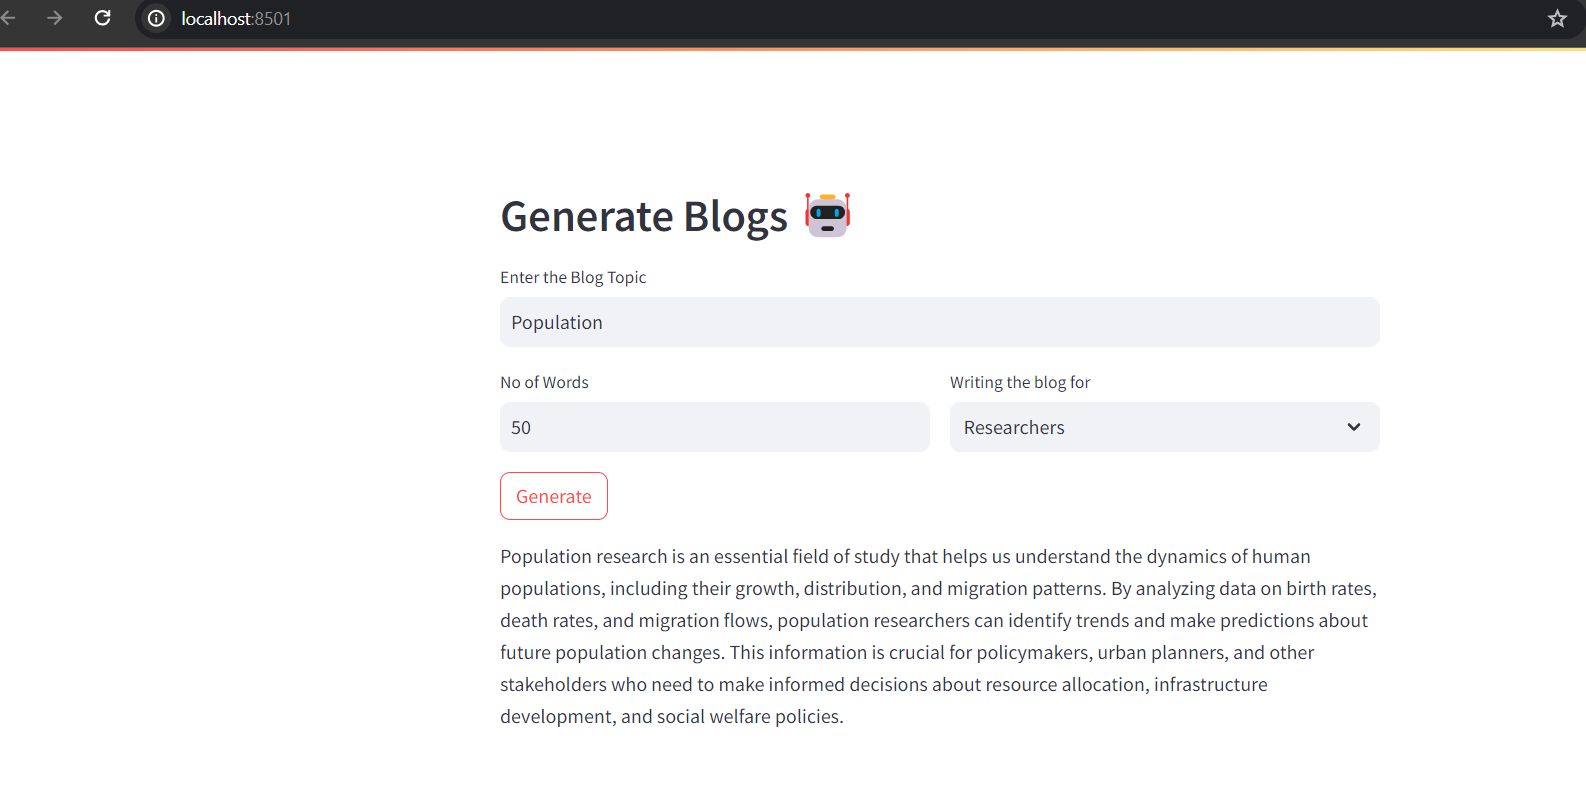This screenshot has width=1586, height=801.
Task: Click the last line ending 'social welfare policies'
Action: pyautogui.click(x=672, y=717)
